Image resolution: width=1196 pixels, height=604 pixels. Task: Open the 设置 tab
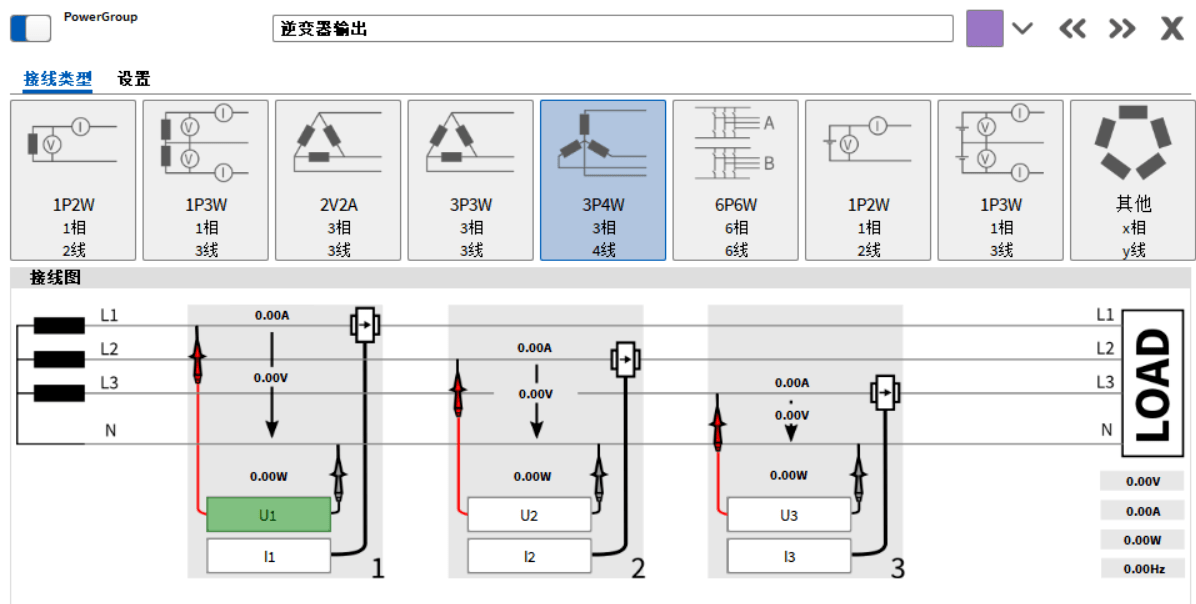coord(134,79)
